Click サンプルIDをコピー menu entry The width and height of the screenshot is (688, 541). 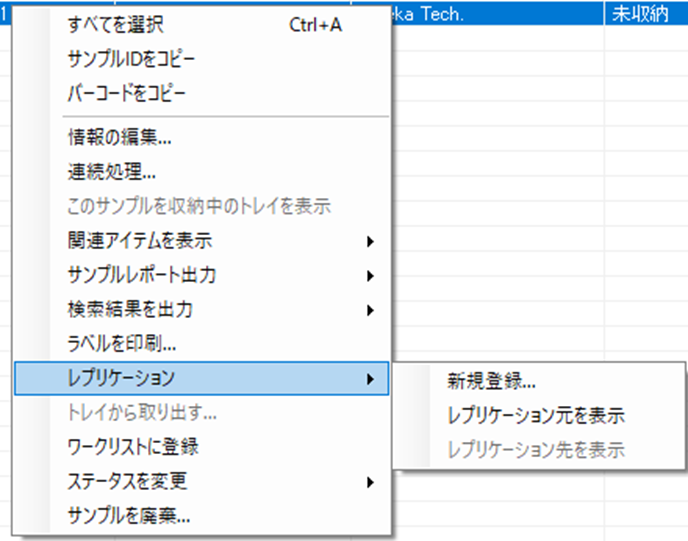point(132,59)
